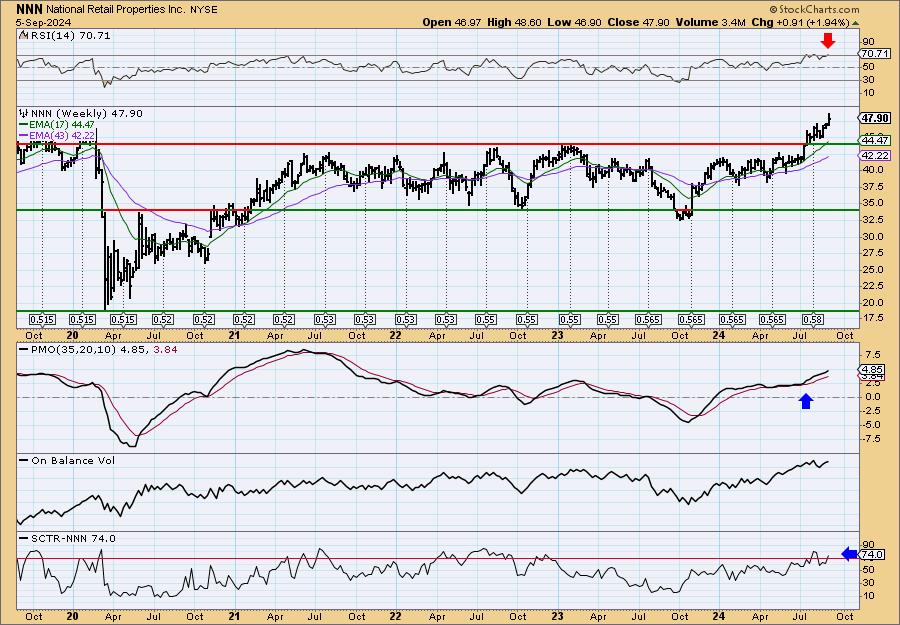Click the 70.71 RSI value tag on right axis
Viewport: 900px width, 625px height.
click(874, 53)
